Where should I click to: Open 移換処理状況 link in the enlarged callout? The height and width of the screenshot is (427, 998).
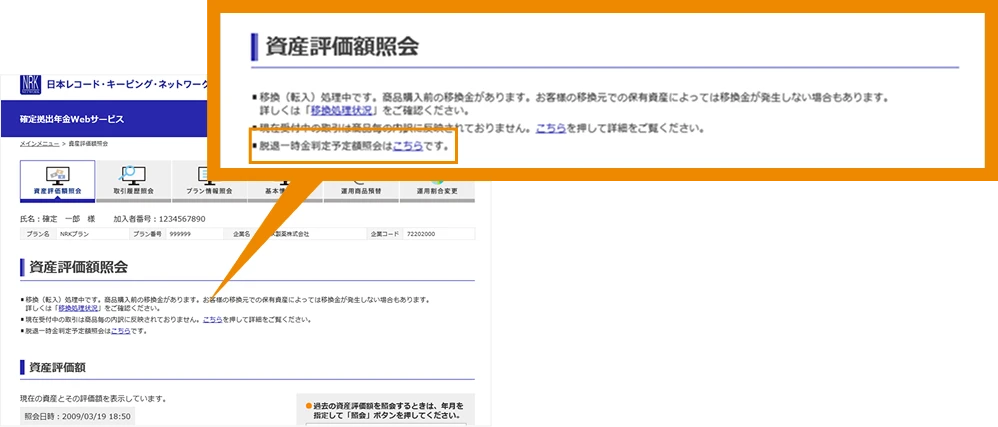tap(341, 110)
